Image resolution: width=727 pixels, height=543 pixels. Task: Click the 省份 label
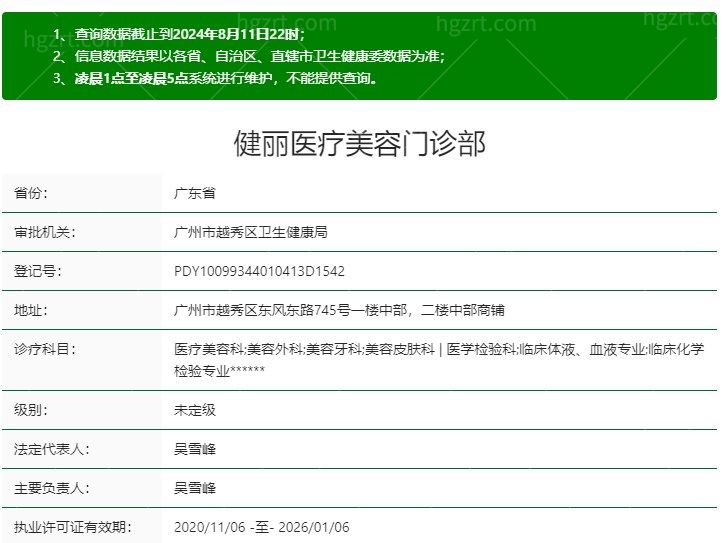[x=31, y=193]
